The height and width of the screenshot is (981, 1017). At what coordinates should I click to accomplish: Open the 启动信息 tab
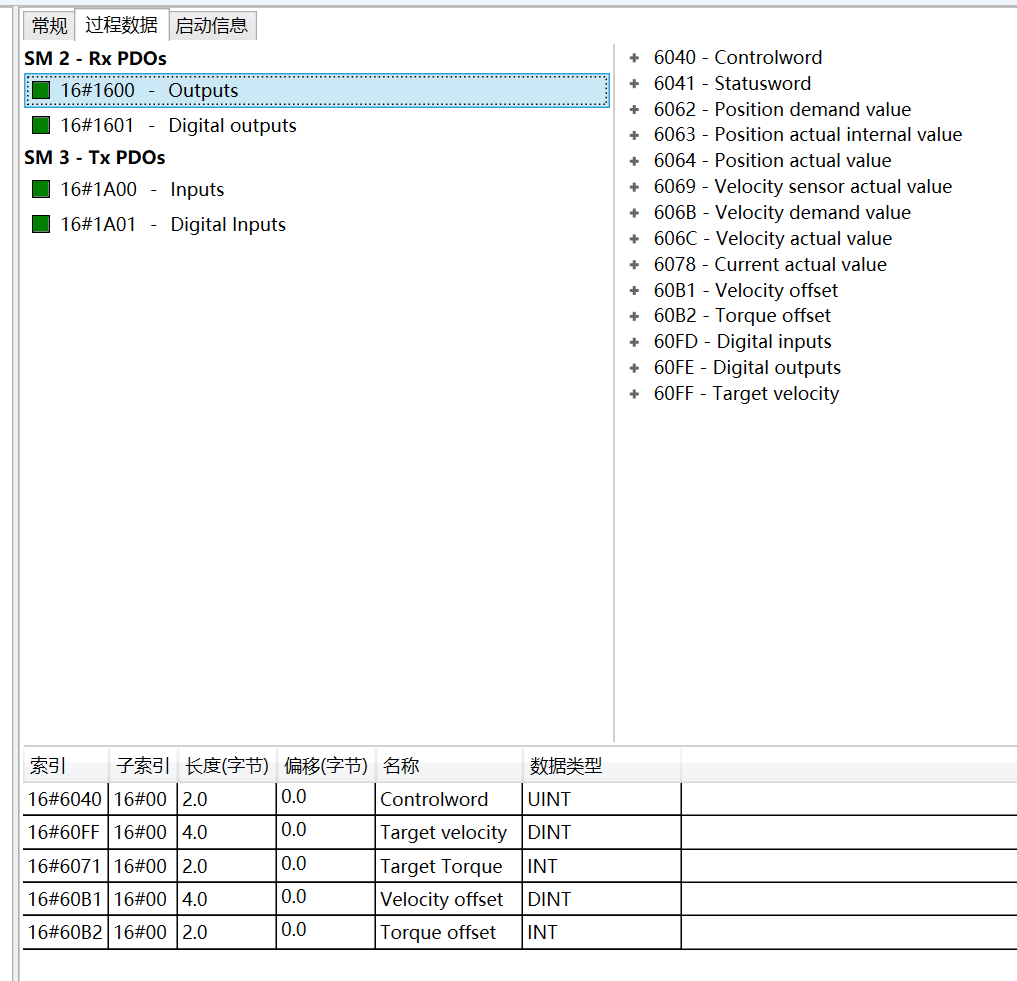[x=211, y=25]
